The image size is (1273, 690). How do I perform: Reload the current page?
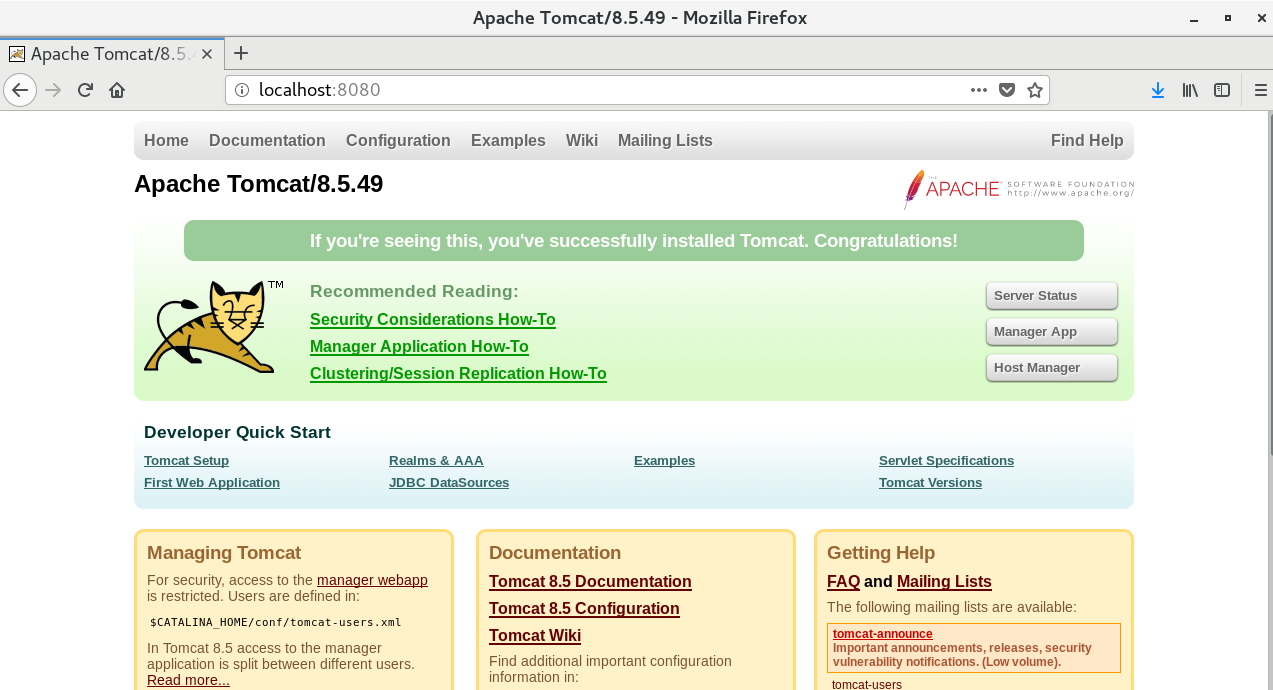(85, 90)
